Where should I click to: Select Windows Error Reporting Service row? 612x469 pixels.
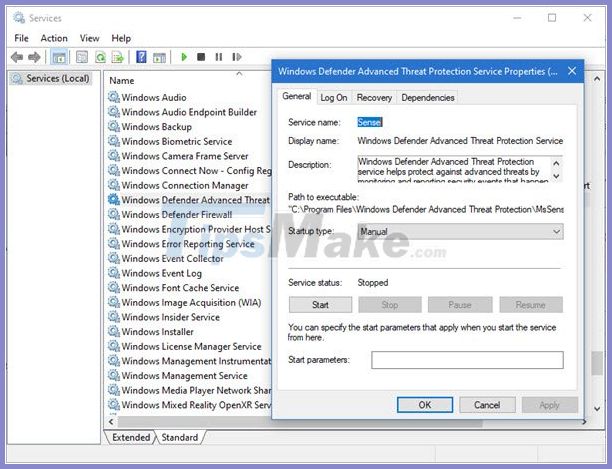pos(189,243)
